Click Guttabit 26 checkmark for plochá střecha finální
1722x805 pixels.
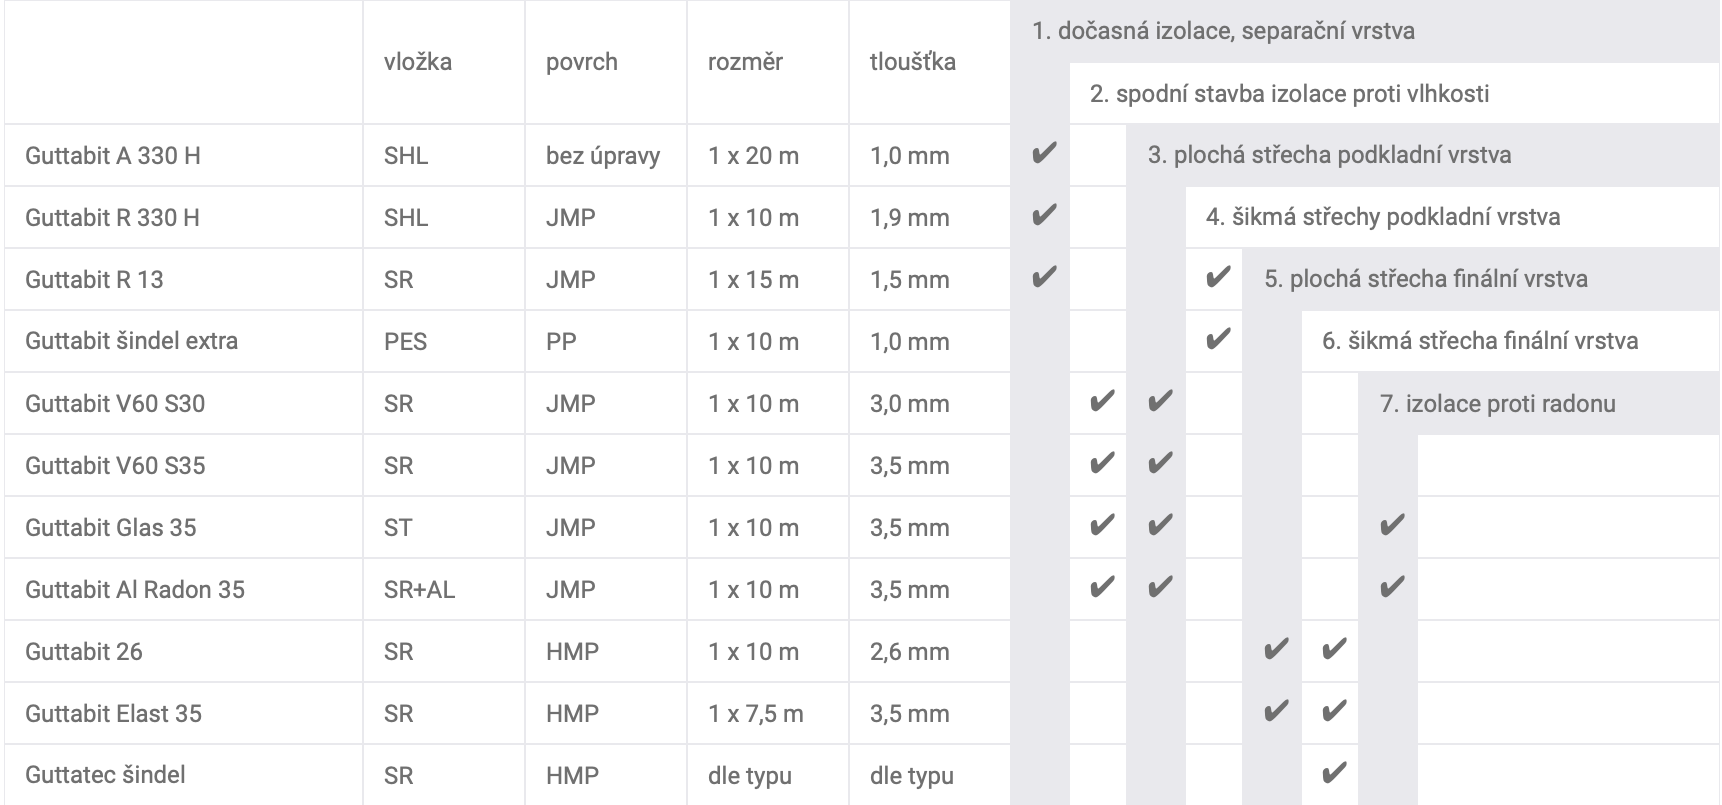[1275, 650]
